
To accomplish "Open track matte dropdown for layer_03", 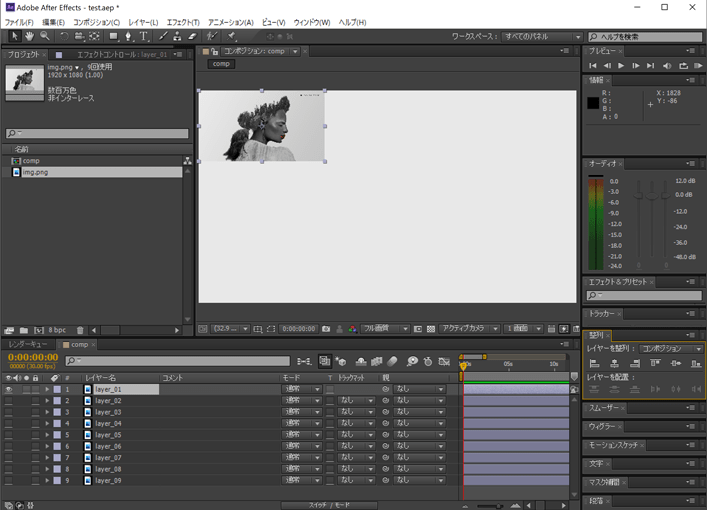I will pyautogui.click(x=356, y=412).
